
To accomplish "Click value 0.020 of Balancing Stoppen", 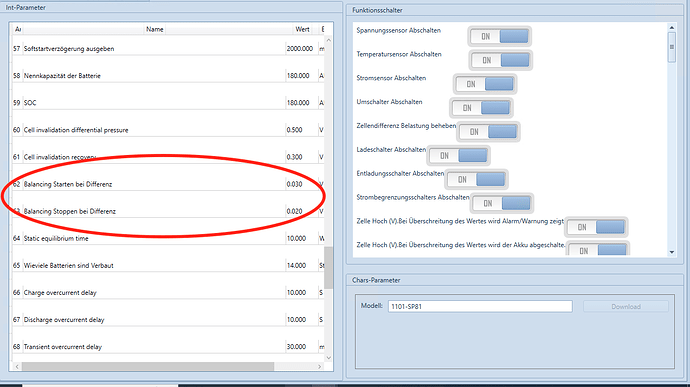I will [x=294, y=211].
